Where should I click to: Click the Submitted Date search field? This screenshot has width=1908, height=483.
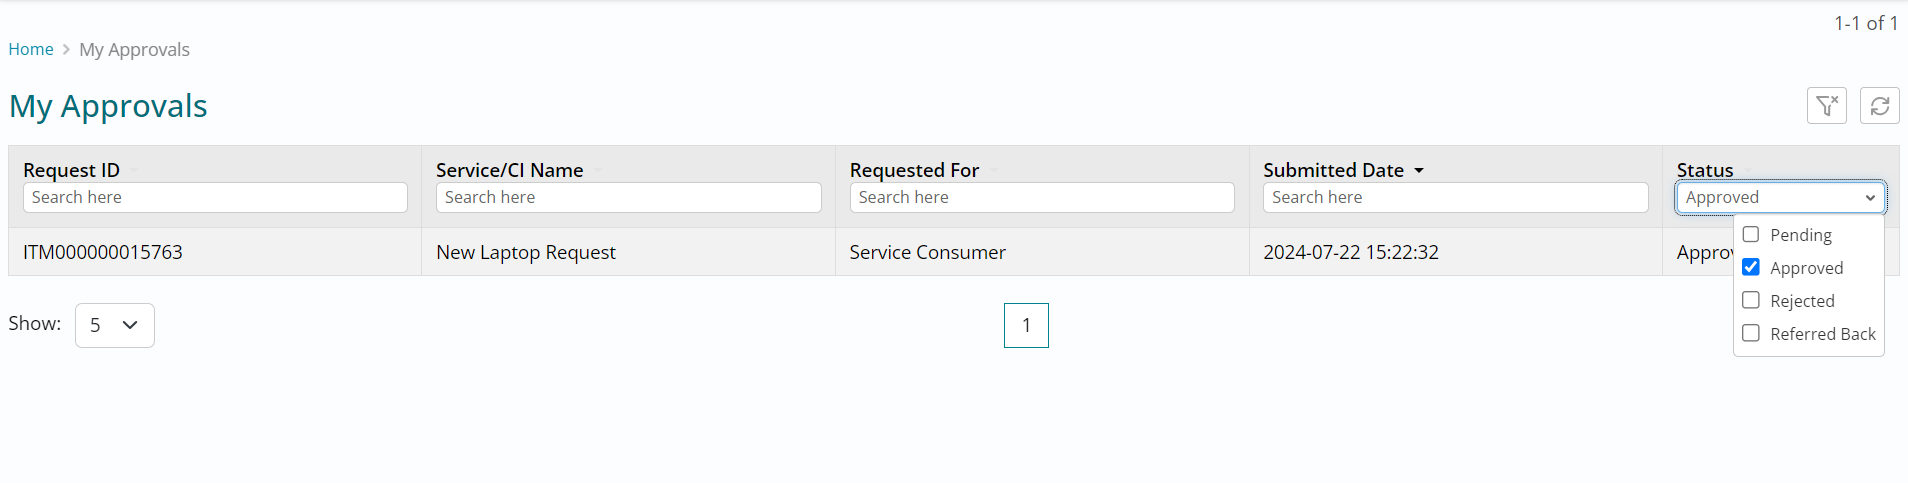tap(1455, 198)
